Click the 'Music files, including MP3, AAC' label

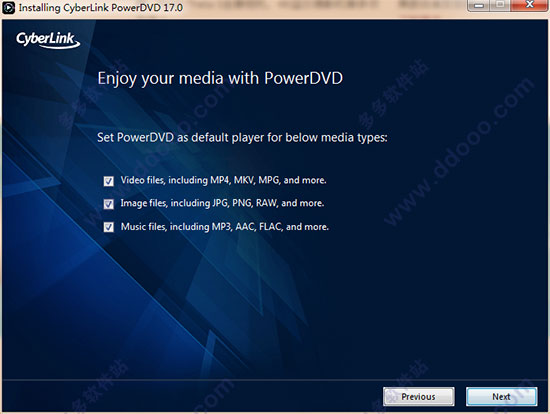(x=225, y=227)
